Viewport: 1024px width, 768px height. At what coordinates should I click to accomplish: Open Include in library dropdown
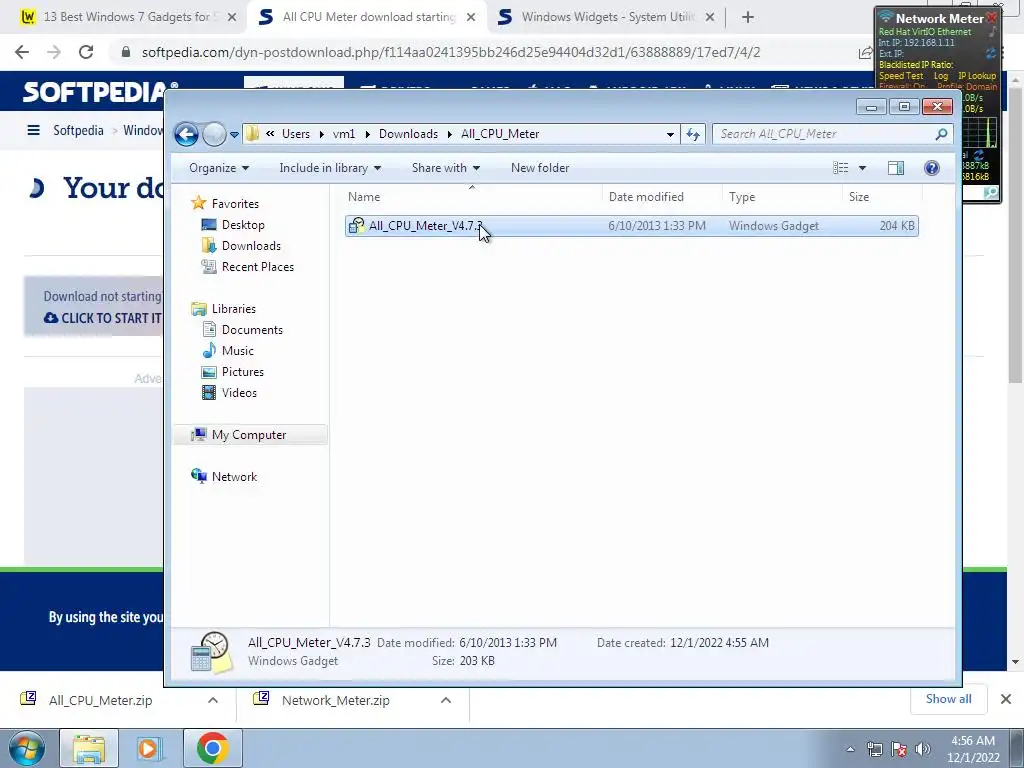[x=330, y=168]
